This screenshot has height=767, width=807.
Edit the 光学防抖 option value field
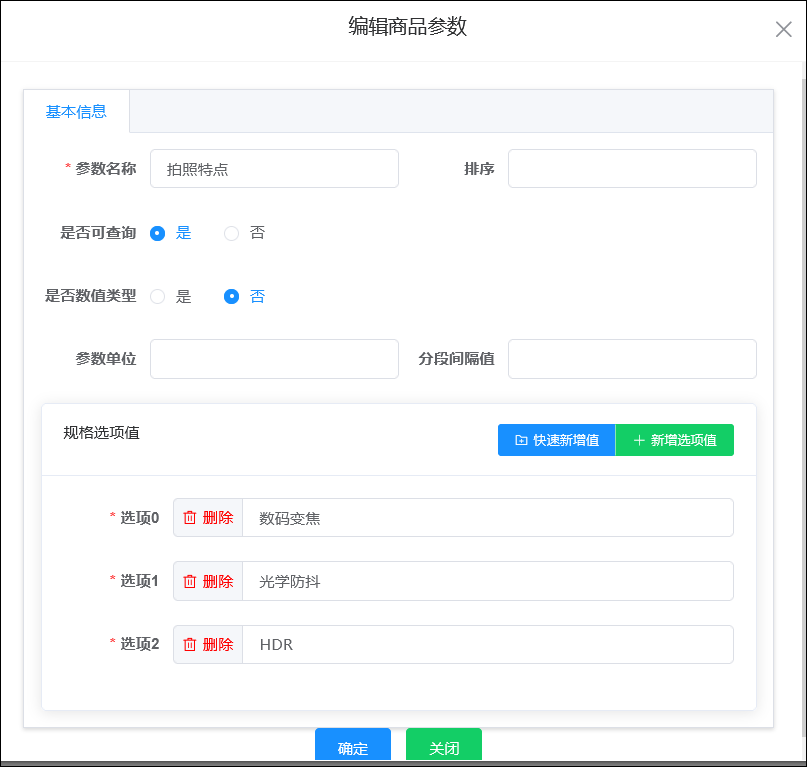487,581
